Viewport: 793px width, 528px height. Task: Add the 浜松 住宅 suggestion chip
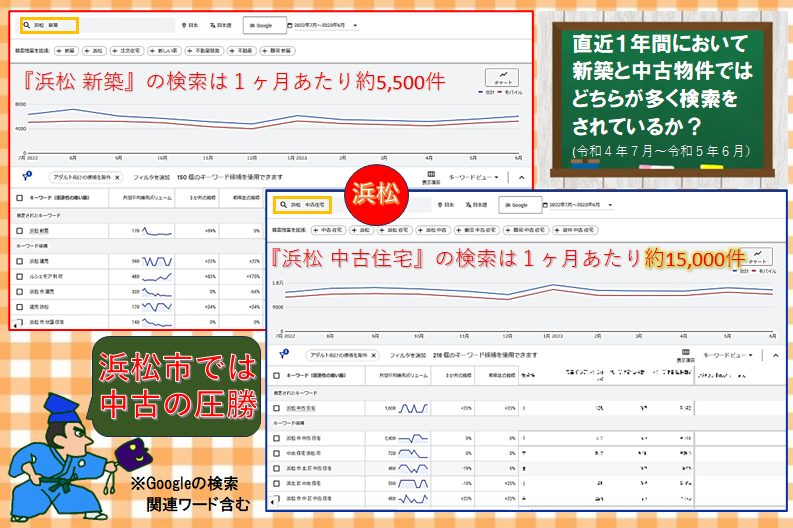pos(394,230)
